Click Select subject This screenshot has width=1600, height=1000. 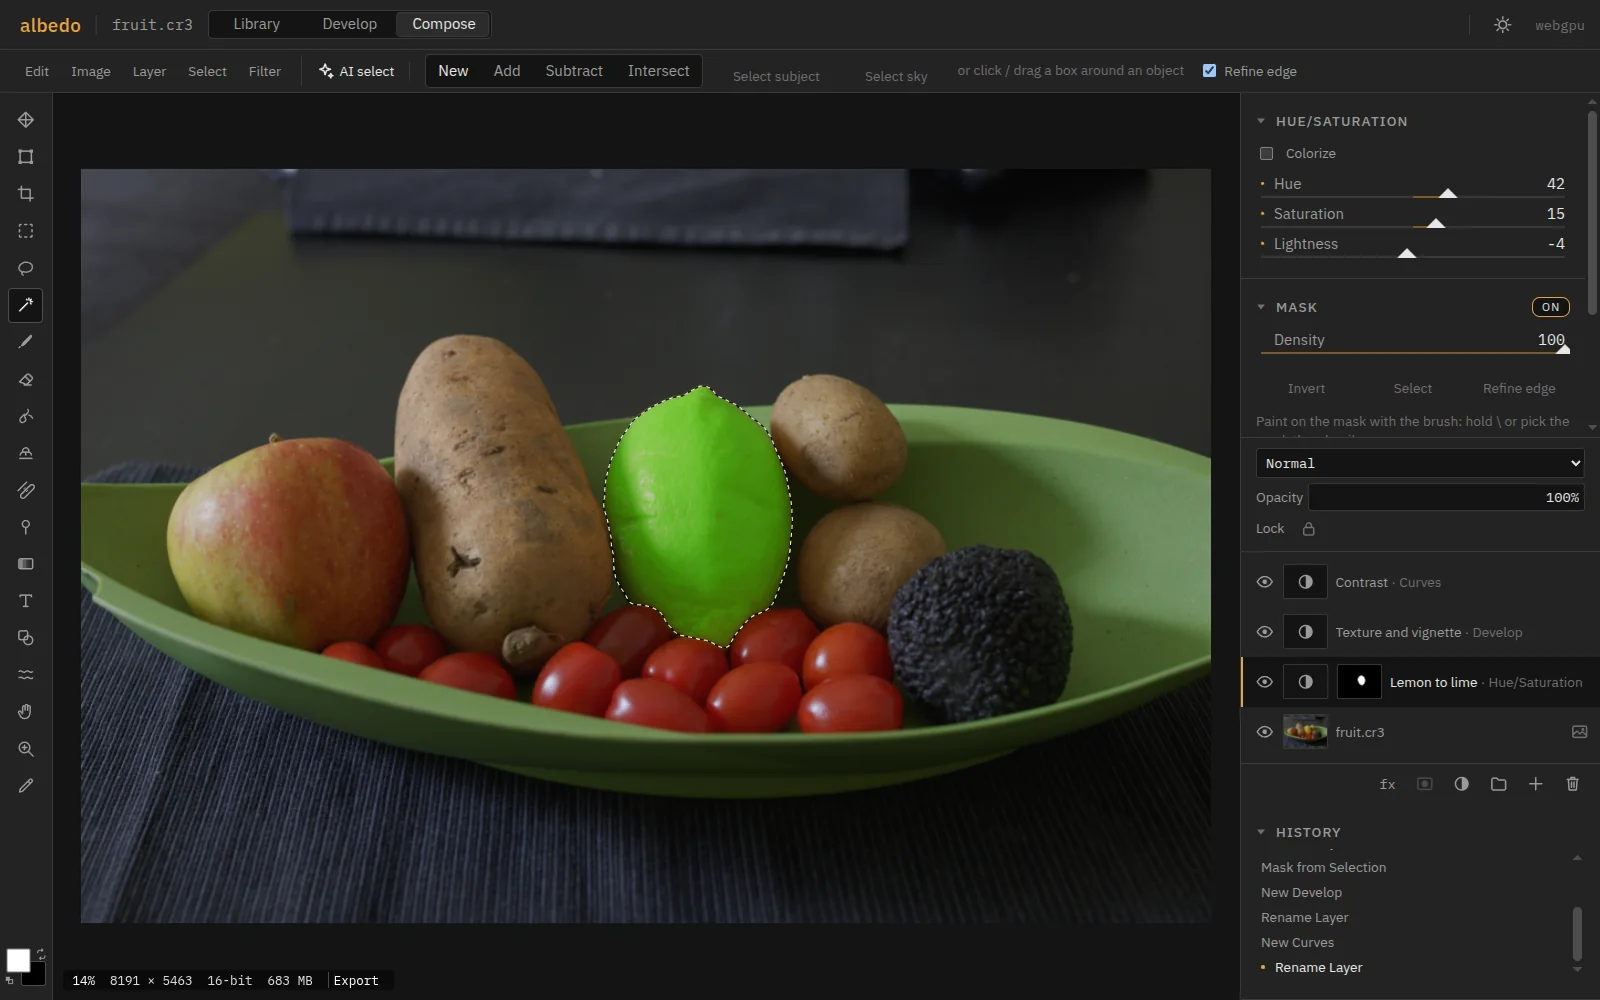776,76
